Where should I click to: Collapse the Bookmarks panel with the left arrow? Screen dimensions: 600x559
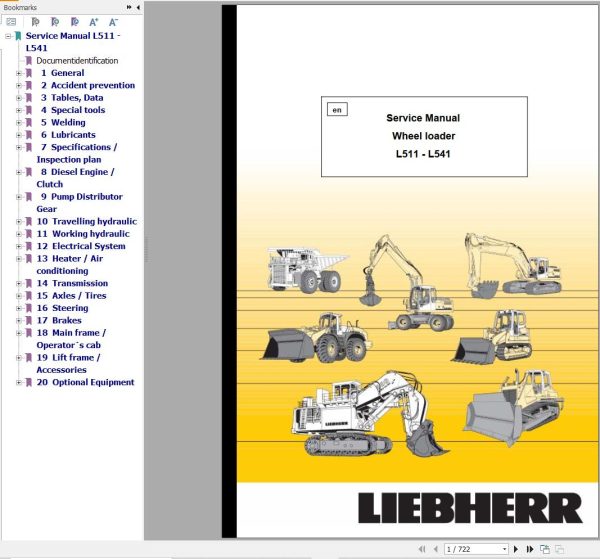(138, 7)
